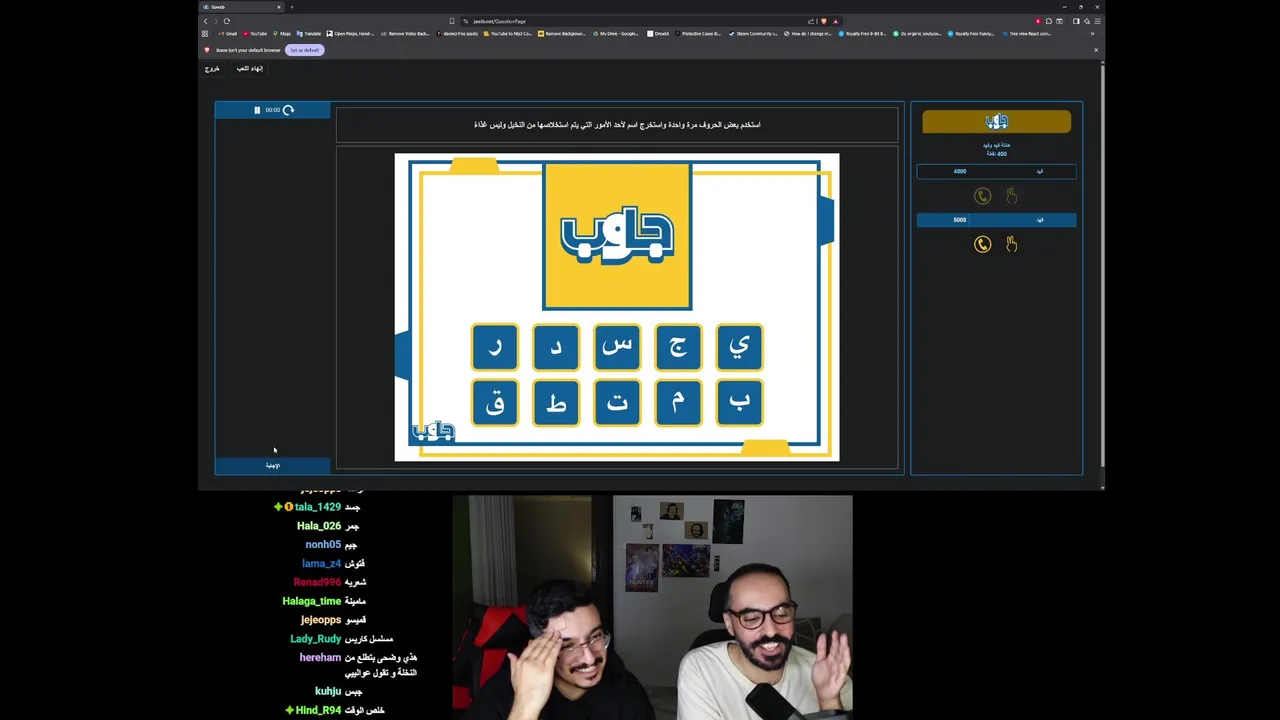Open a new browser tab
Viewport: 1280px width, 720px height.
coord(291,7)
